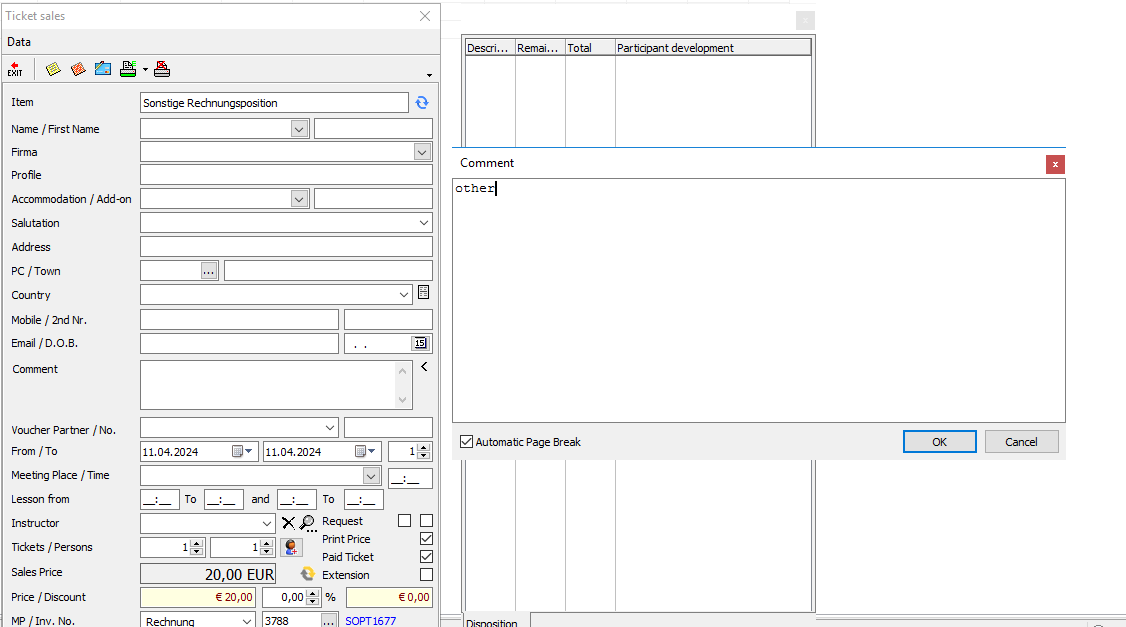This screenshot has width=1126, height=627.
Task: Tick the second Request checkbox
Action: pyautogui.click(x=427, y=521)
